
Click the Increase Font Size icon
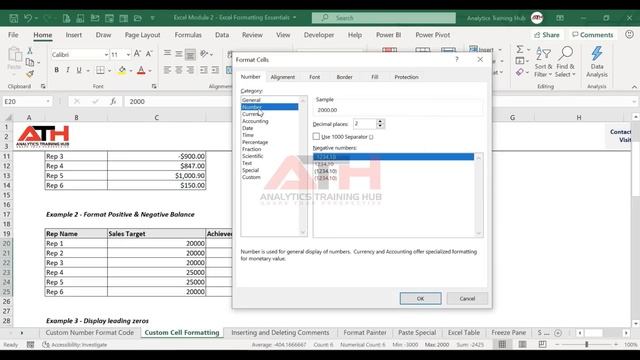tap(138, 54)
